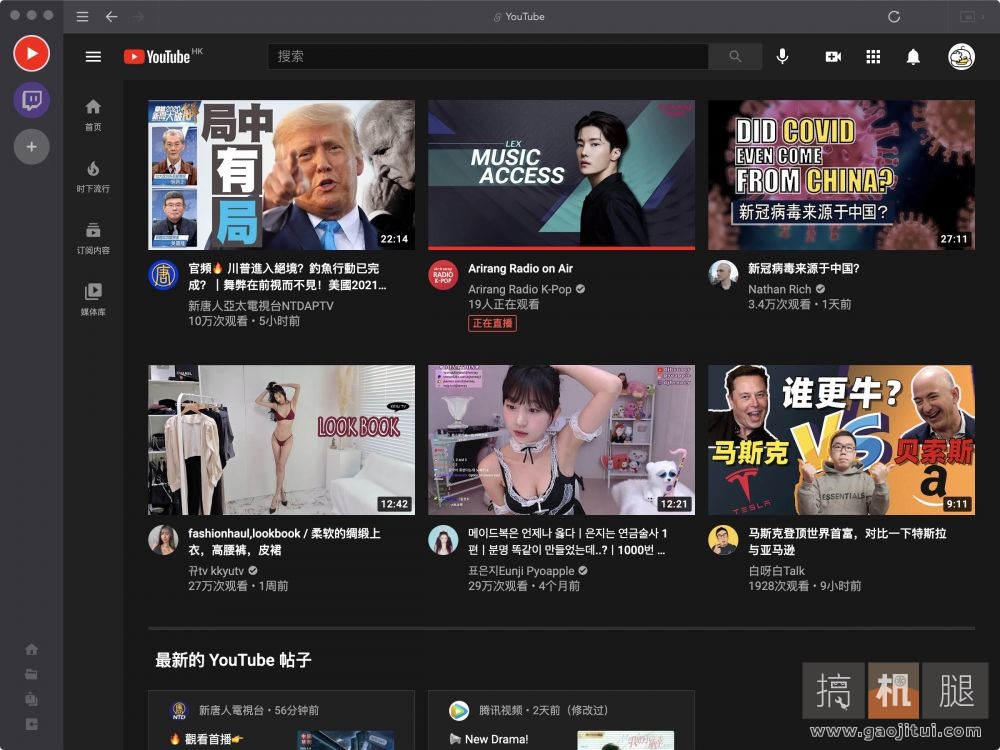
Task: Visit the 新唐人亞太電視台NTDAPTV channel name
Action: click(261, 306)
